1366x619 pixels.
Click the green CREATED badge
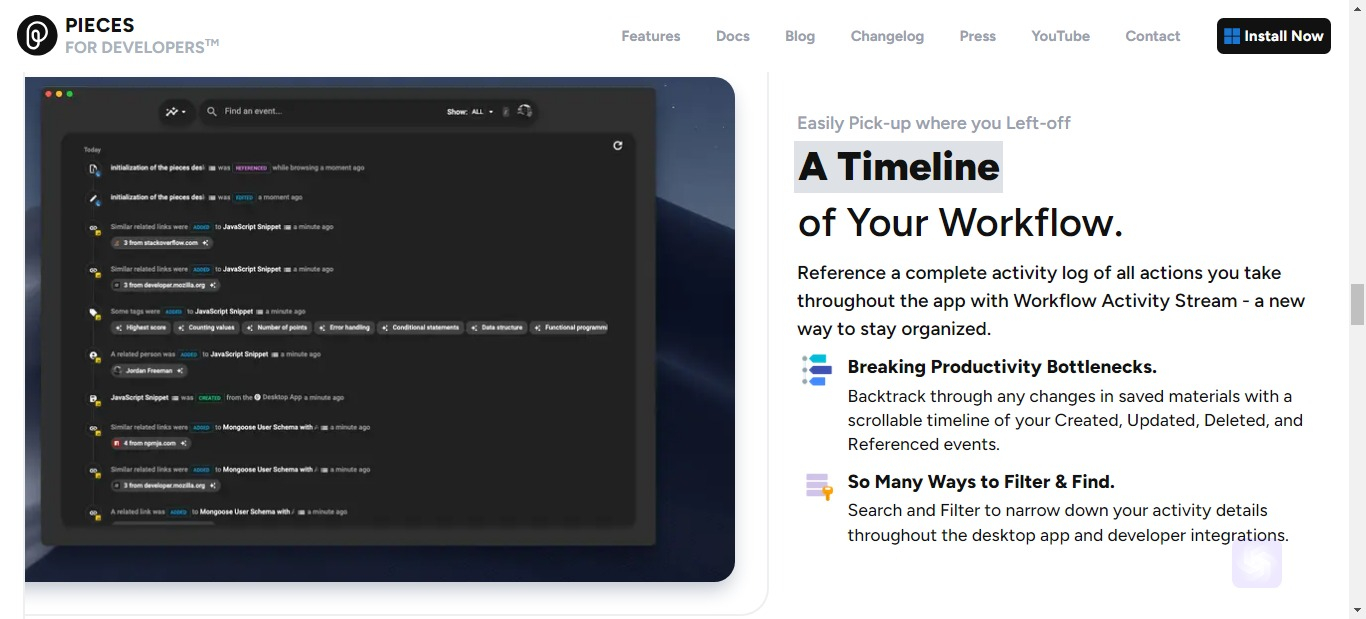coord(210,398)
